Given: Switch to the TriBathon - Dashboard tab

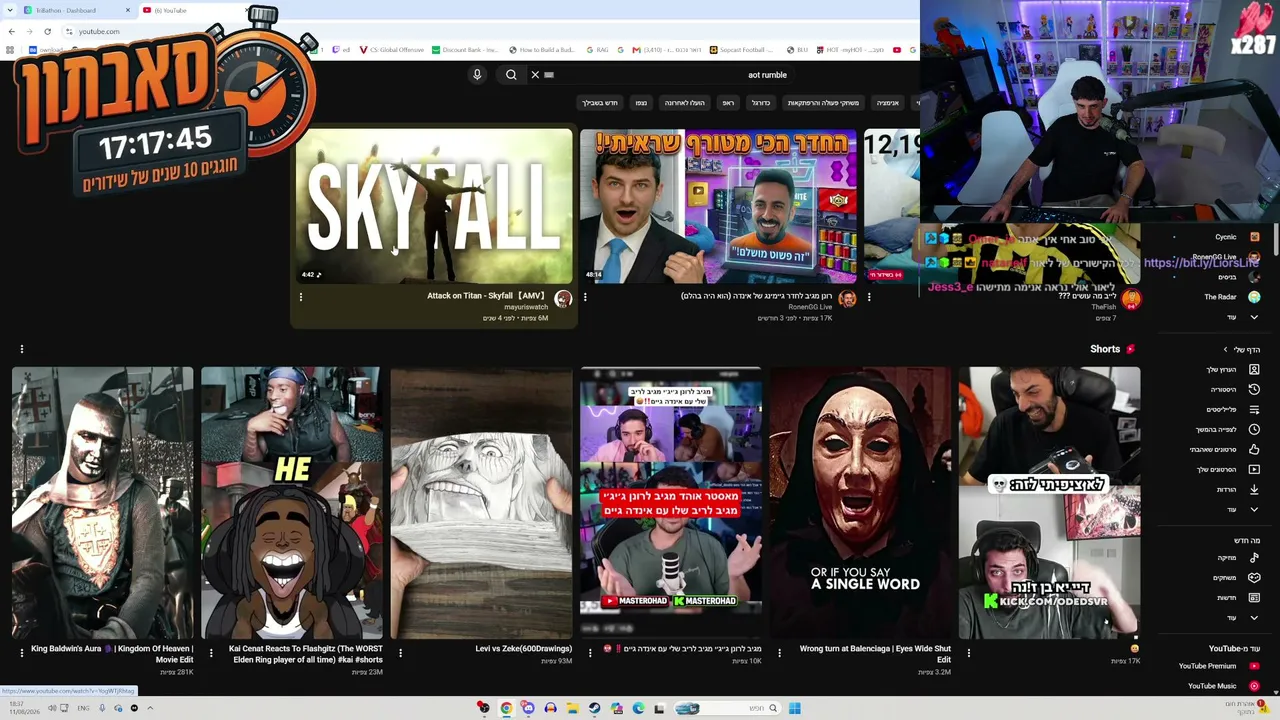Looking at the screenshot, I should pos(77,10).
